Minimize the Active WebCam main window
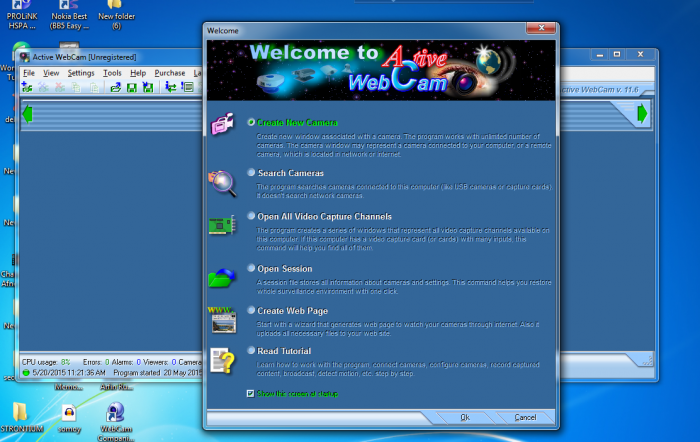Screen dimensions: 700x442 (x=600, y=54)
